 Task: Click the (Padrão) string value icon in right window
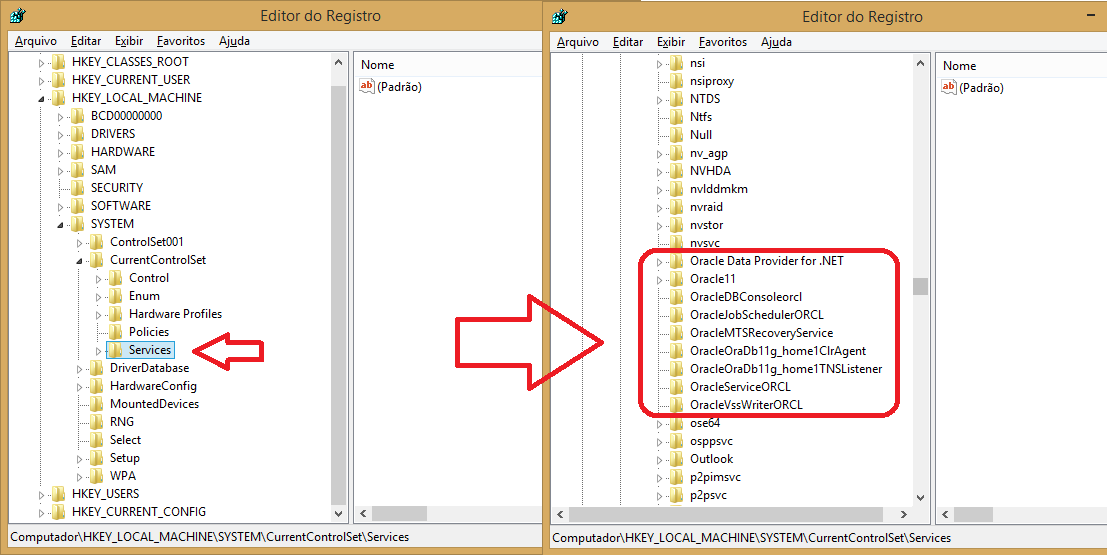pyautogui.click(x=949, y=88)
